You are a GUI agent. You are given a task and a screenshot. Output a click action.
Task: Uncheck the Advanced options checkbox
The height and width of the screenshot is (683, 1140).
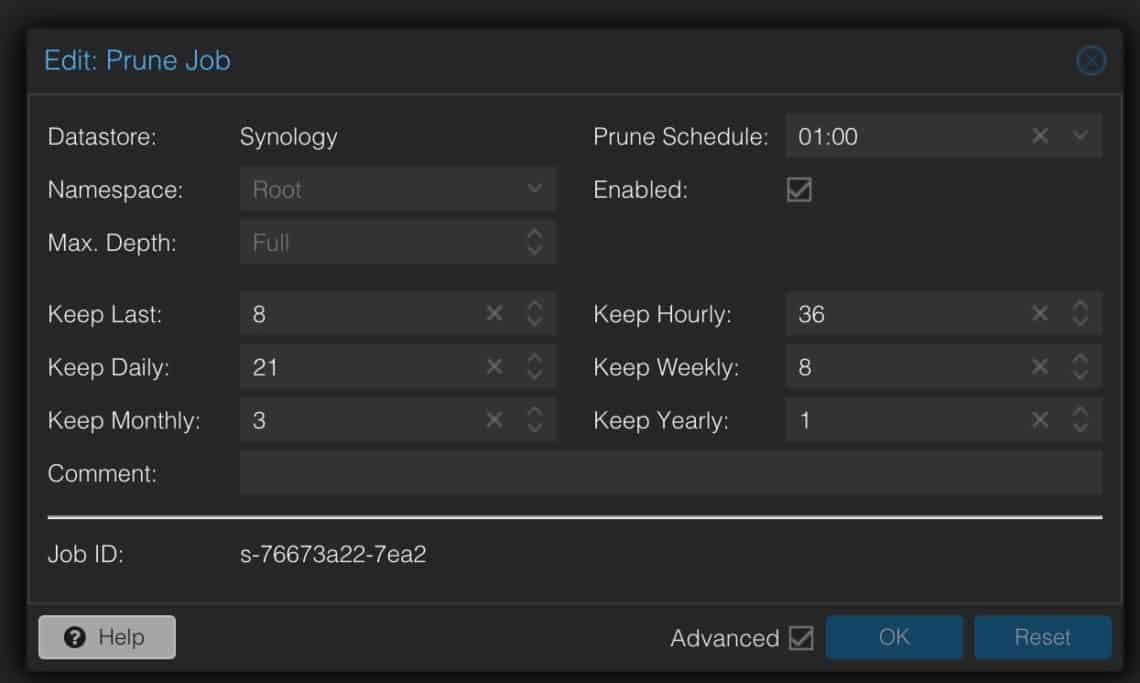click(x=801, y=638)
